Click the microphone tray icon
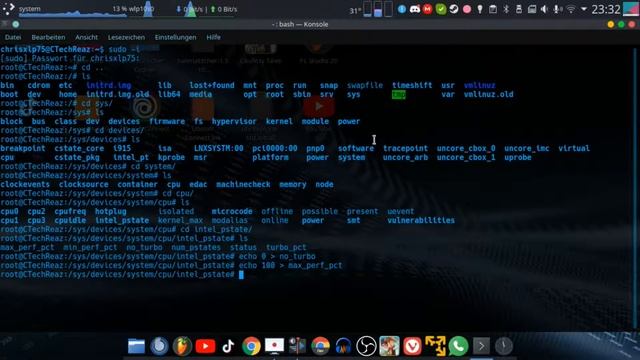 coord(557,9)
